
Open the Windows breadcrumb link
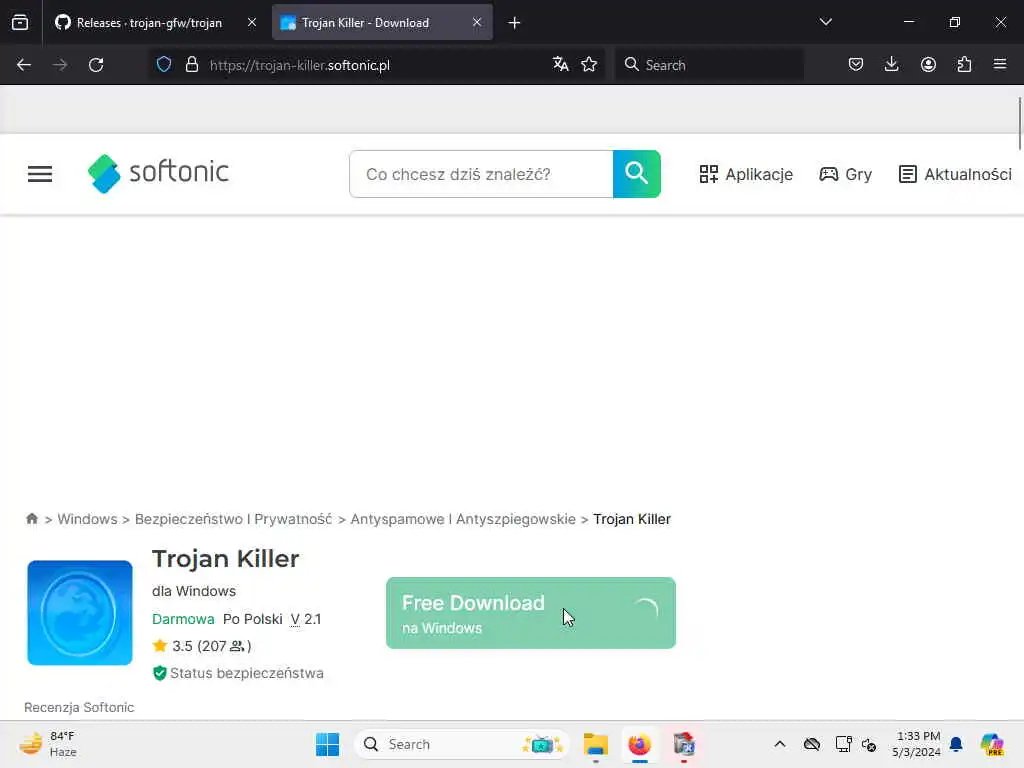(x=88, y=519)
